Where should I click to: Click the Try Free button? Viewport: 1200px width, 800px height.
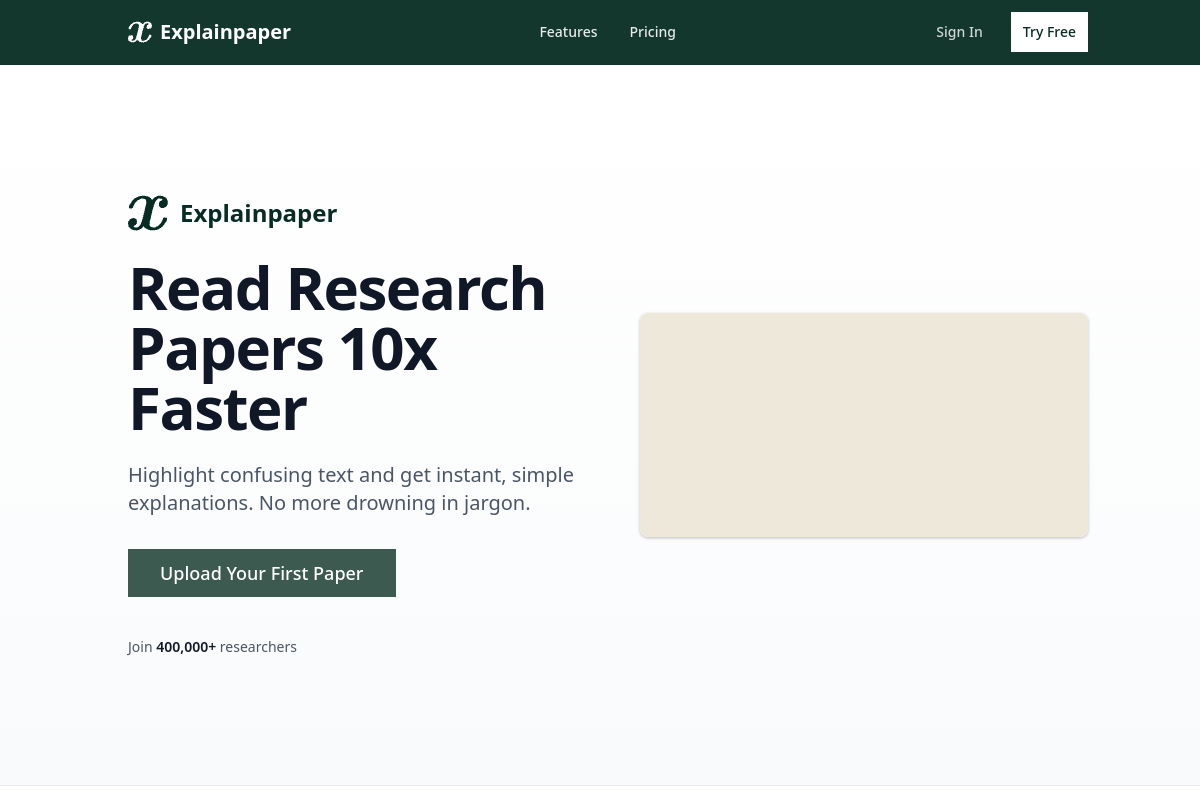(x=1049, y=32)
